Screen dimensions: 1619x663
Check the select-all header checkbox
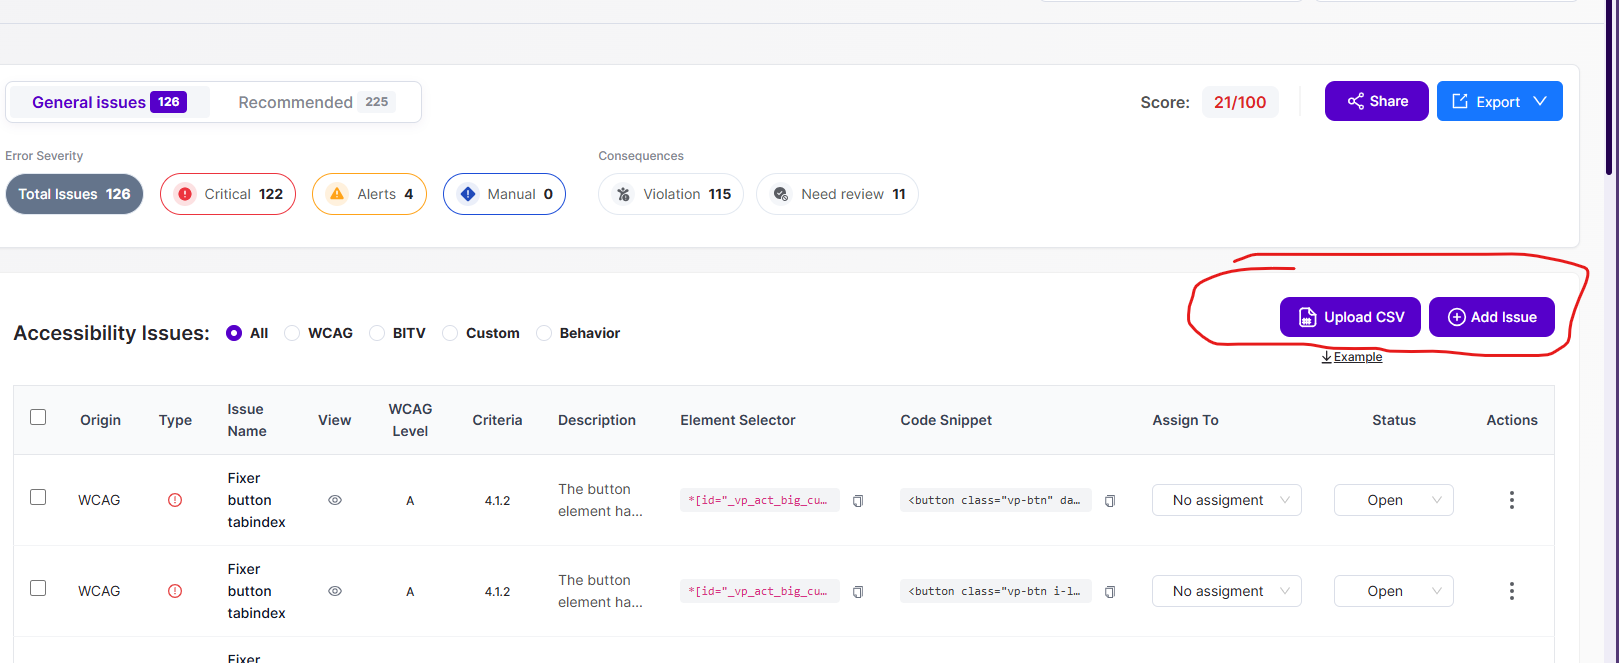(x=38, y=417)
